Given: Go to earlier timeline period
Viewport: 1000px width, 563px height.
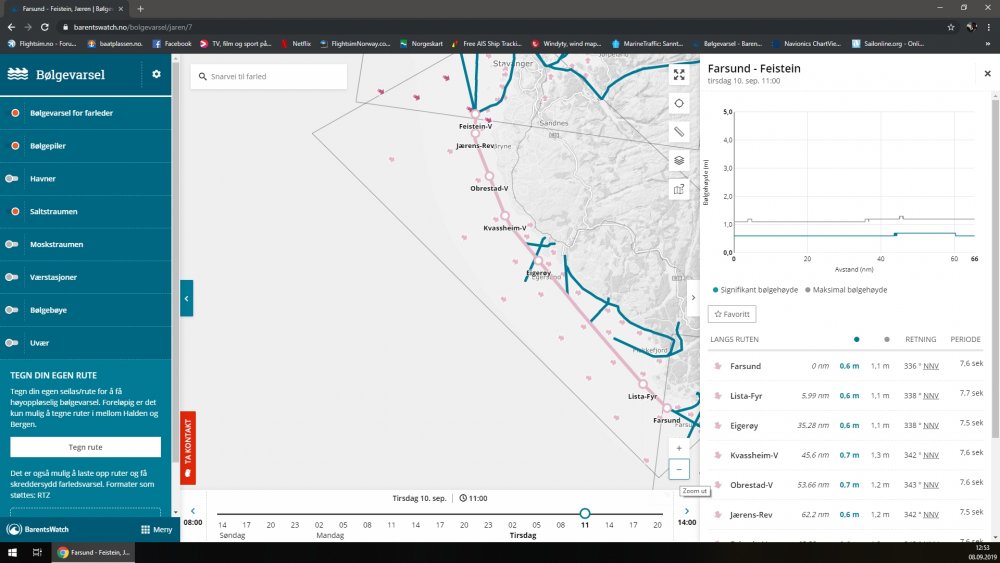Looking at the screenshot, I should (x=193, y=511).
